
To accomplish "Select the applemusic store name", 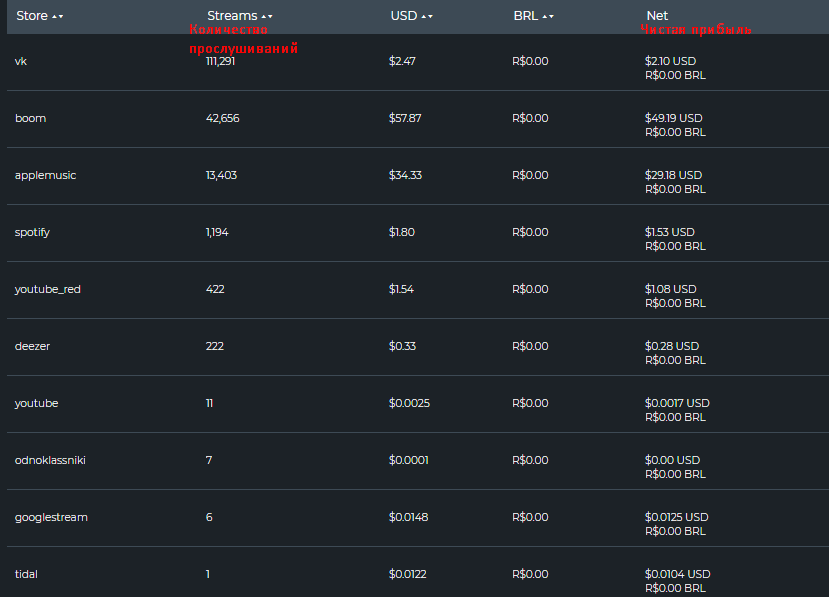I will tap(45, 176).
